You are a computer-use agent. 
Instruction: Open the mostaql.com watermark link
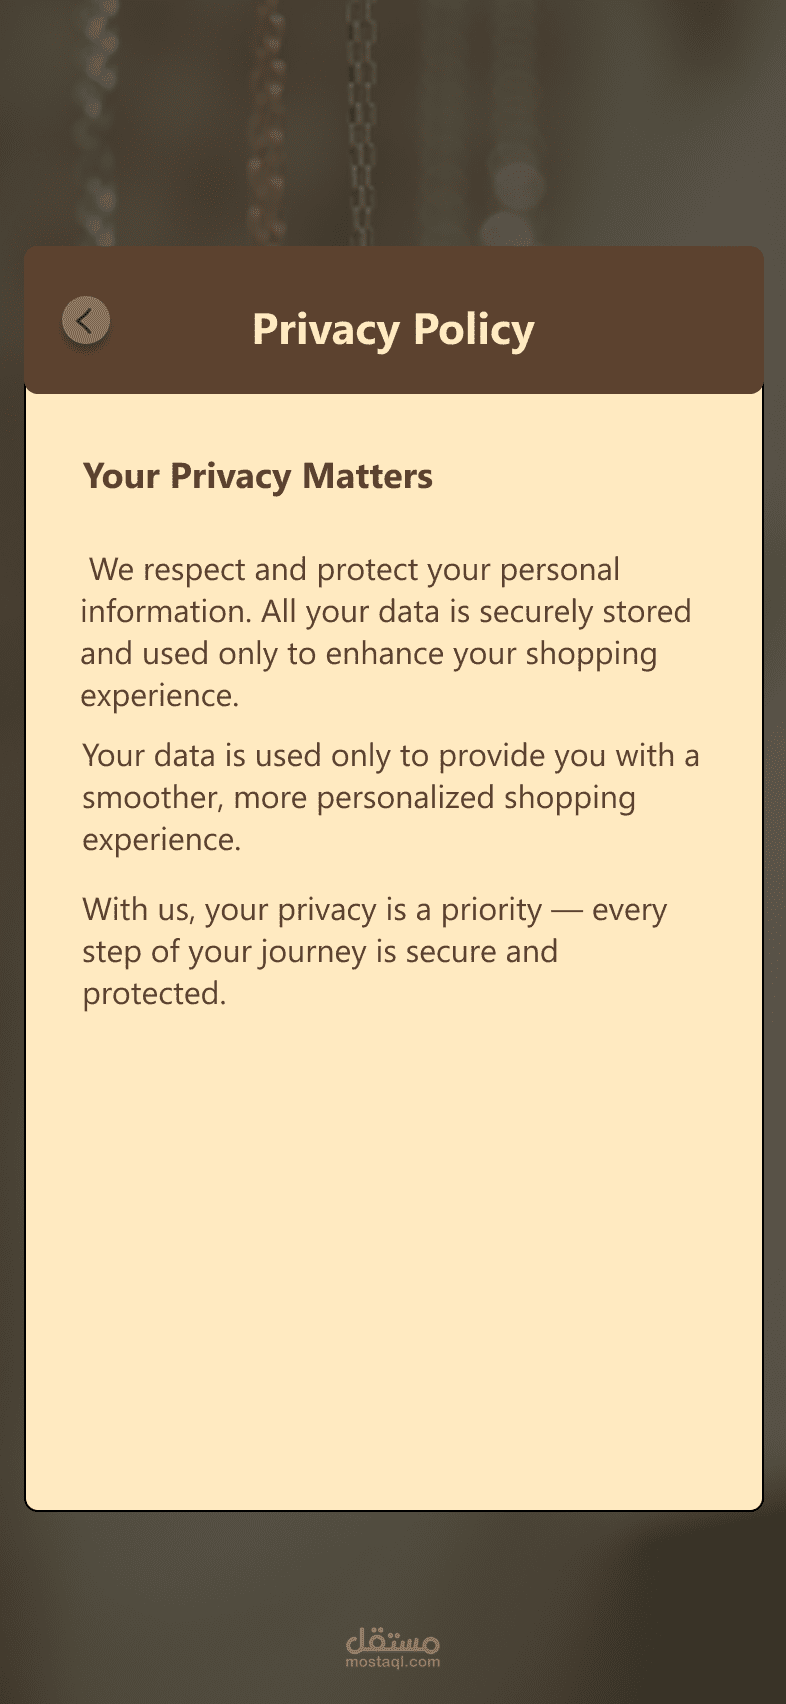click(x=393, y=1662)
